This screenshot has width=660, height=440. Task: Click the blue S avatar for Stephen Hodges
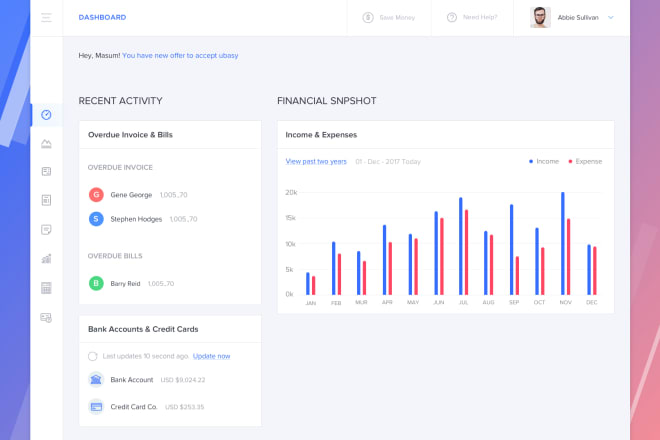pyautogui.click(x=96, y=219)
